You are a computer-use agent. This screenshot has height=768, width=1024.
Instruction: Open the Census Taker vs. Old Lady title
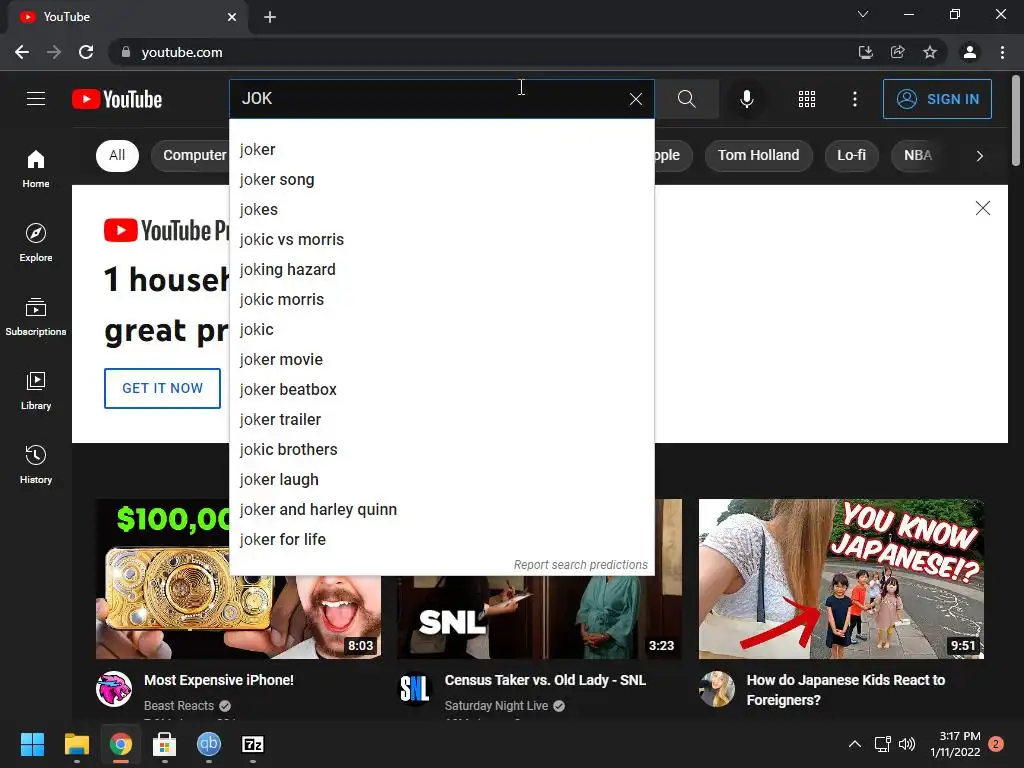pos(545,680)
